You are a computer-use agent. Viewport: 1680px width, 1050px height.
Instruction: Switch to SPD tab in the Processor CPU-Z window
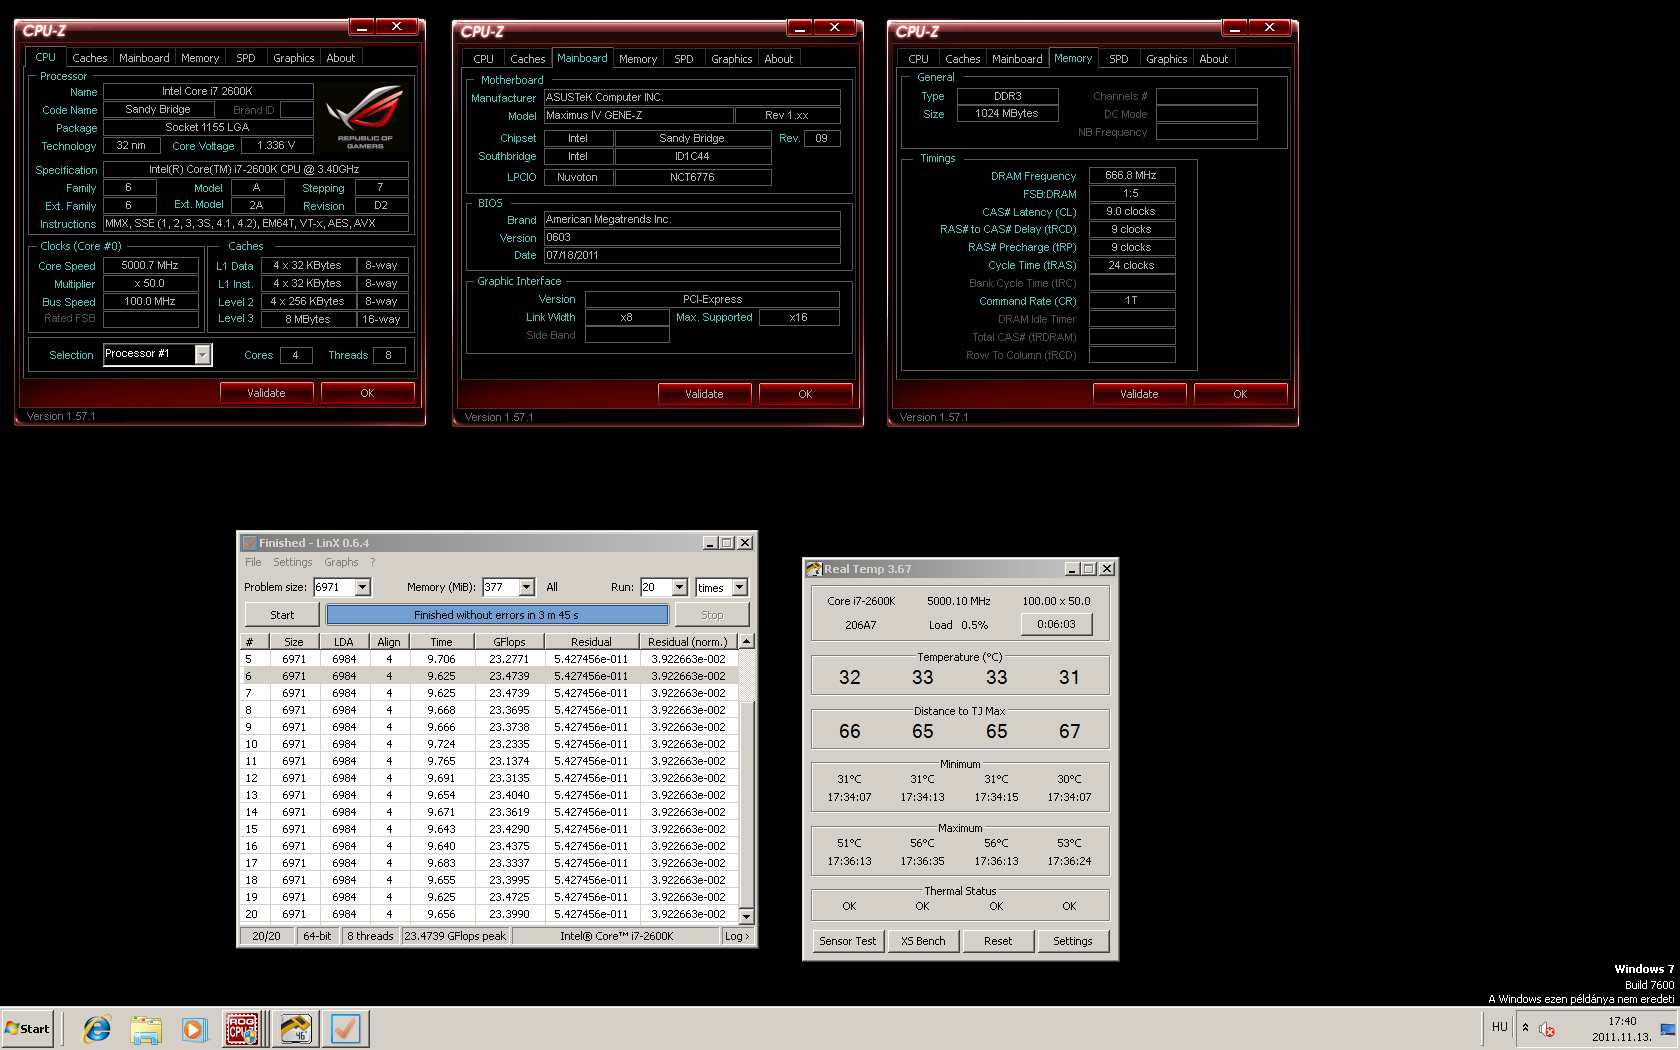(x=246, y=58)
